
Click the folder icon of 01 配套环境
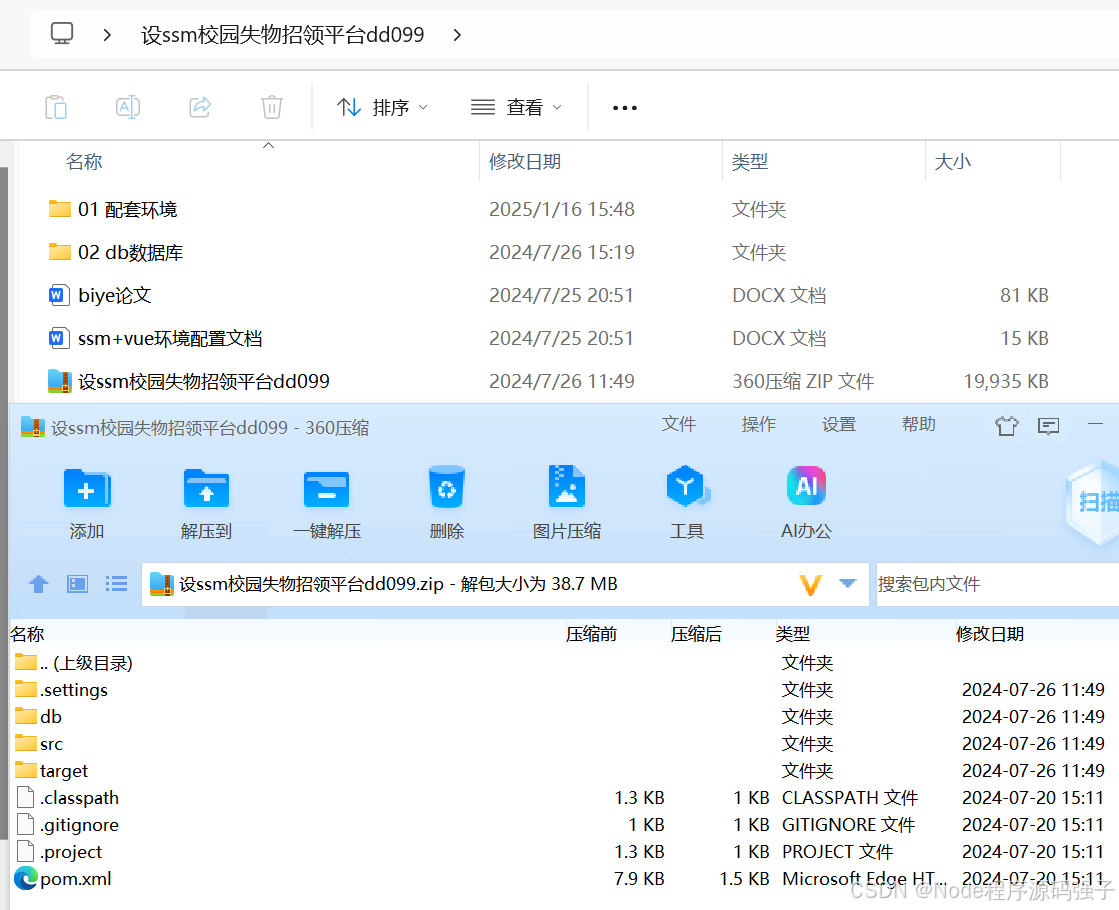[60, 208]
